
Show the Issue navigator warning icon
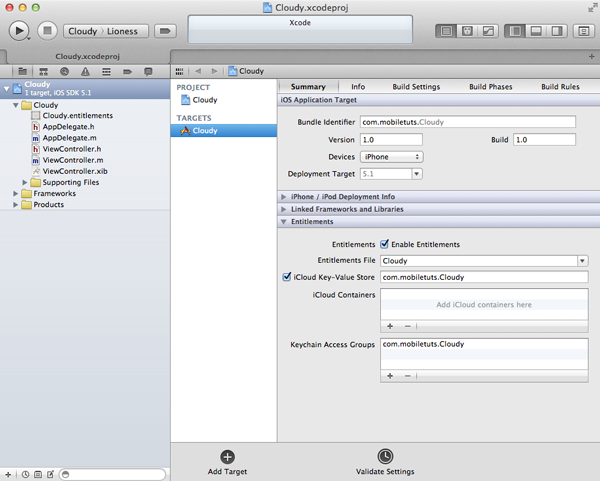click(85, 72)
